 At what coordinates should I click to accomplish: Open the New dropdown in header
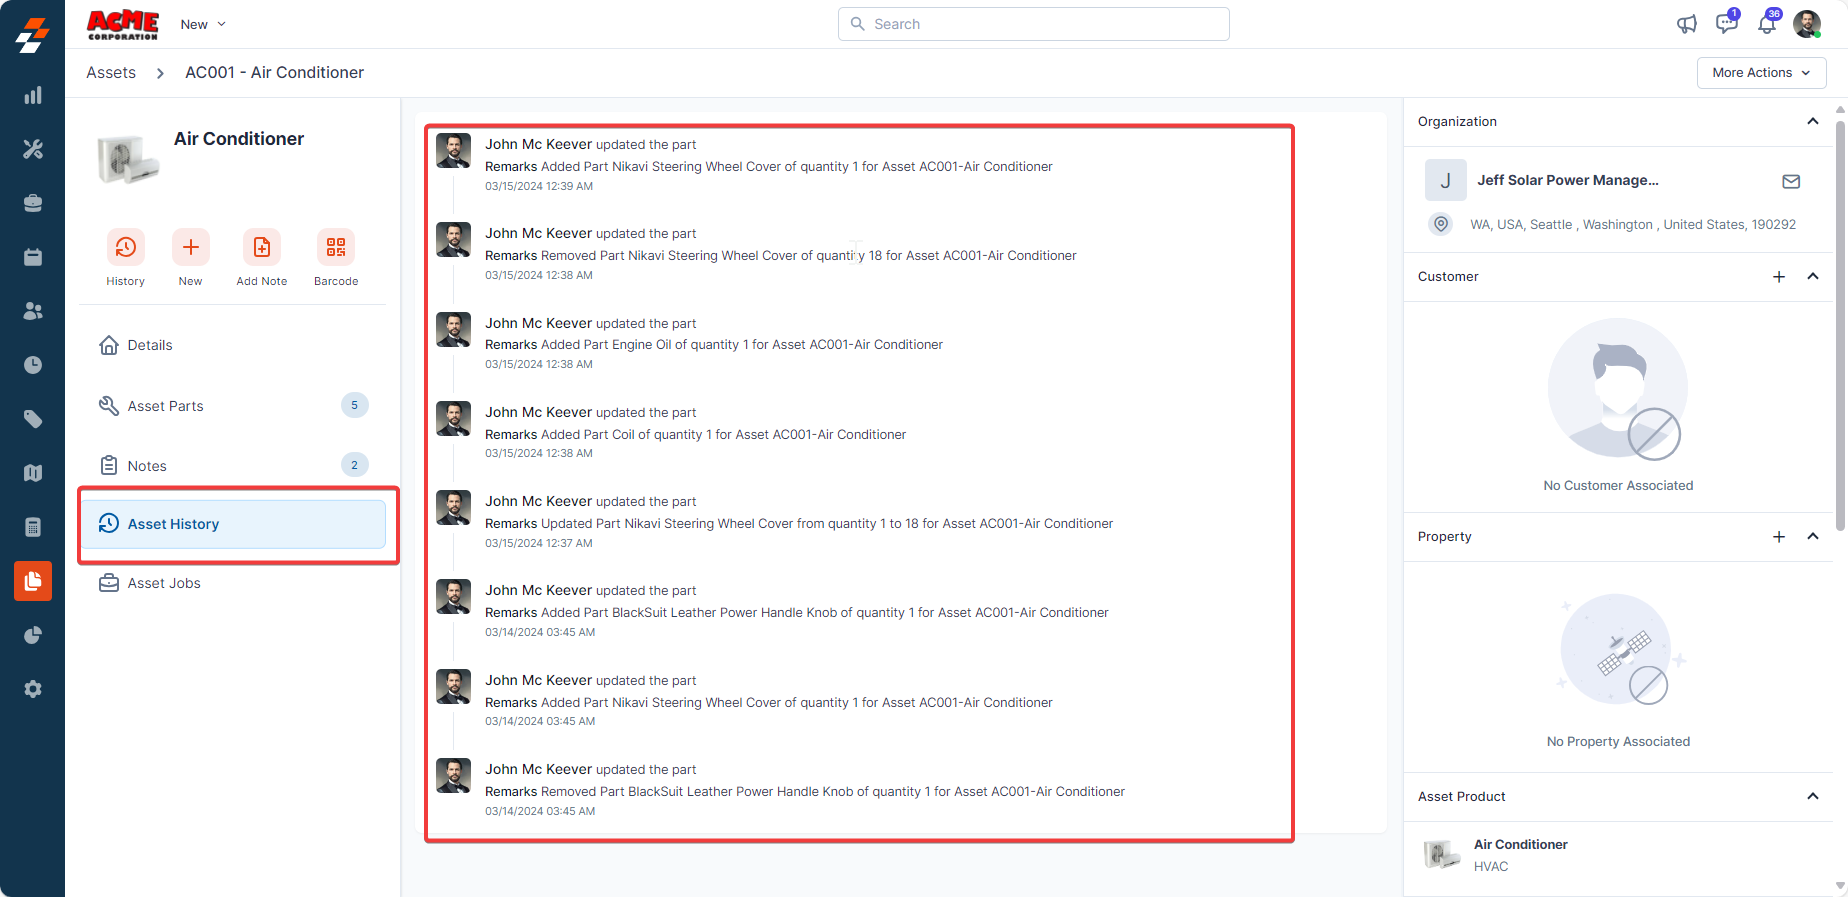203,24
